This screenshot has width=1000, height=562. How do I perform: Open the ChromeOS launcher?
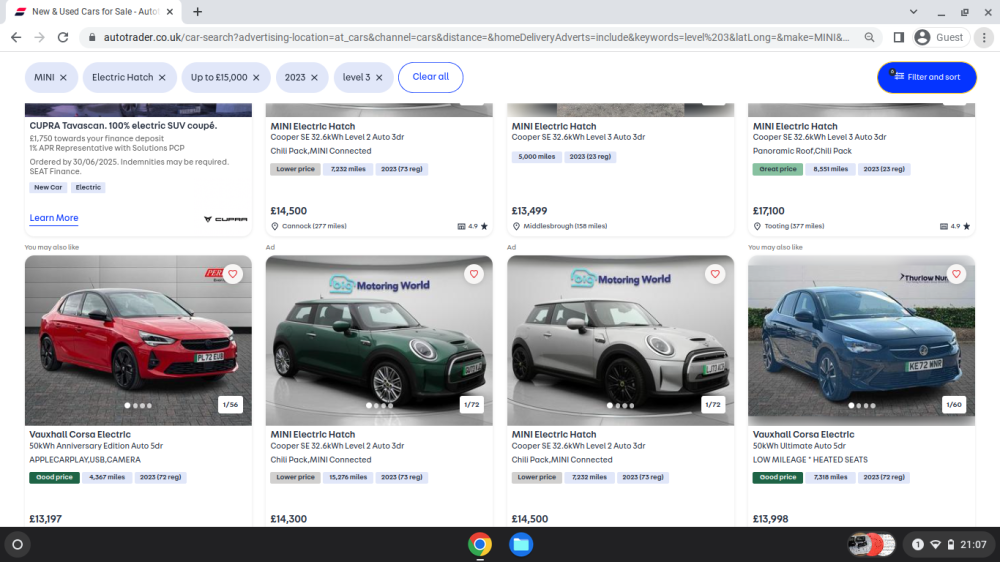17,545
